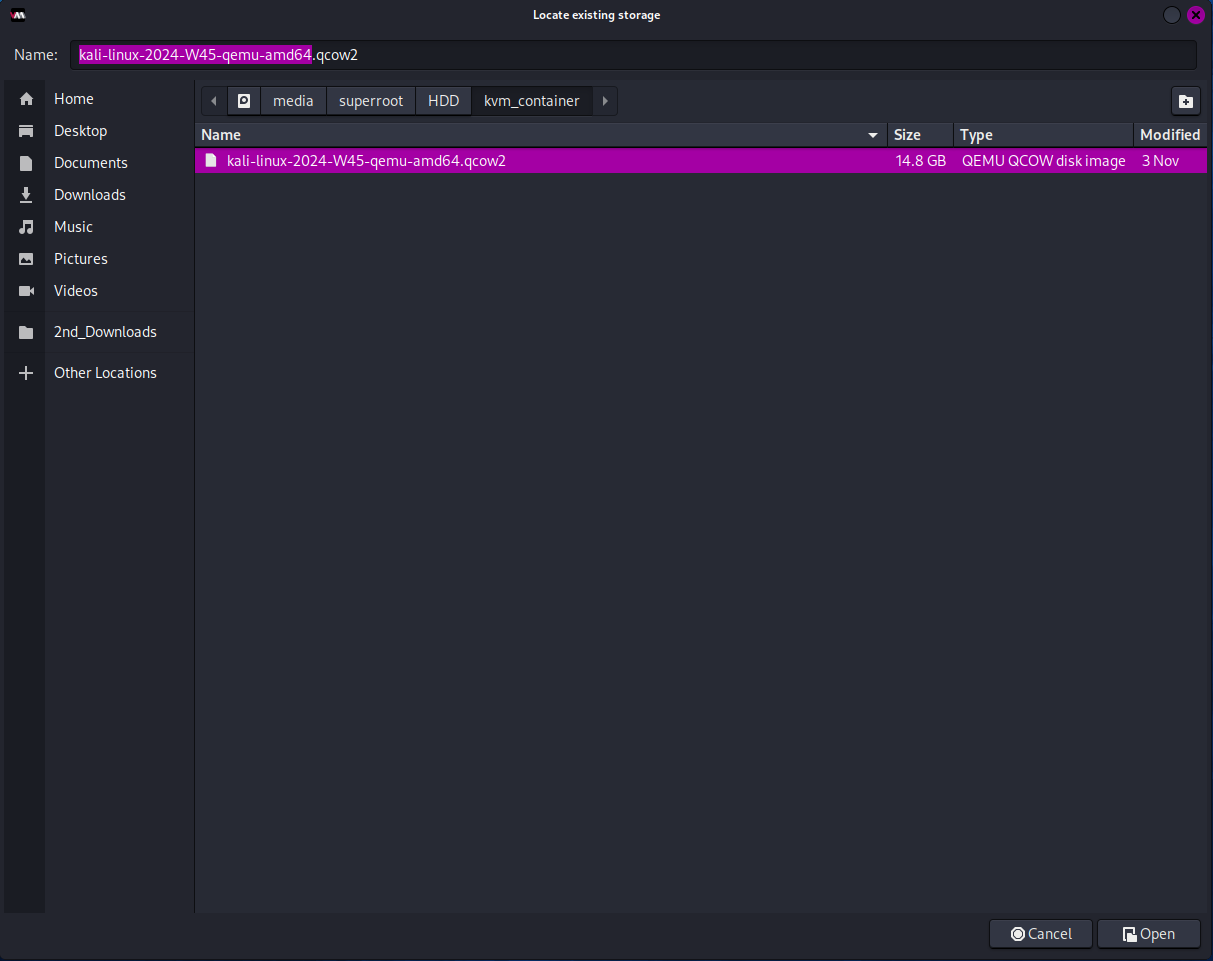Click the 14.8 GB size cell

[x=921, y=160]
